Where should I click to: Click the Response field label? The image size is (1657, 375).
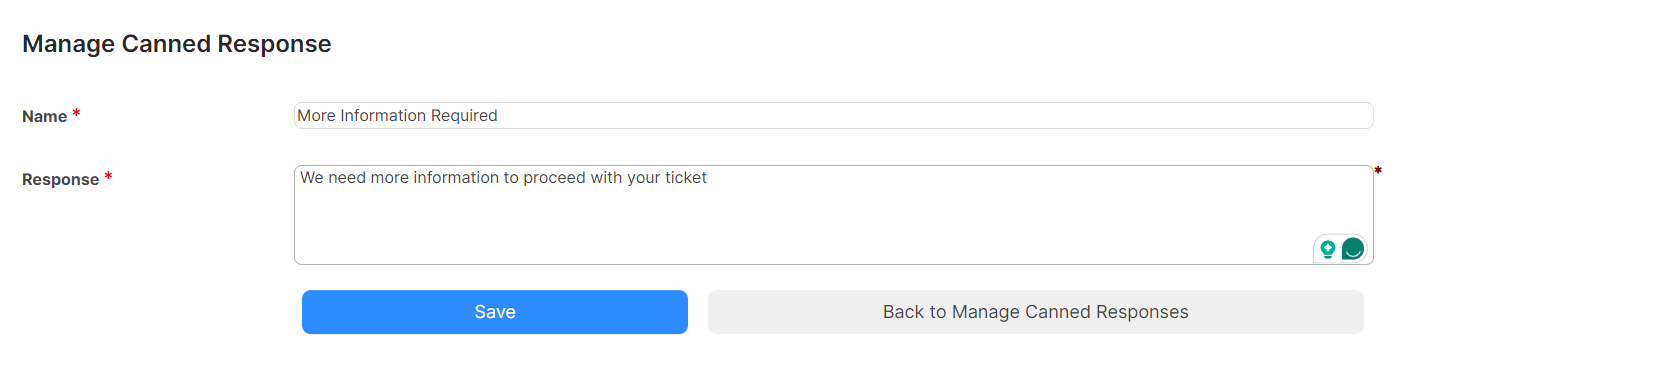60,179
